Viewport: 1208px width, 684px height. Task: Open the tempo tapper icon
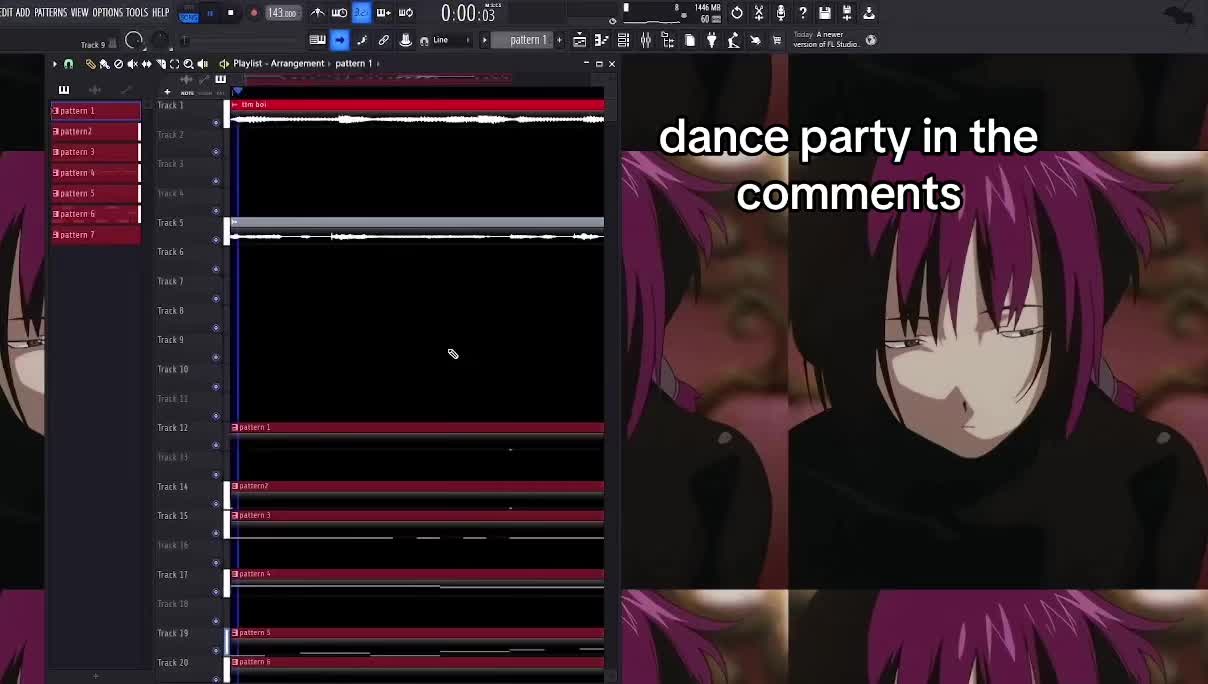pyautogui.click(x=734, y=40)
